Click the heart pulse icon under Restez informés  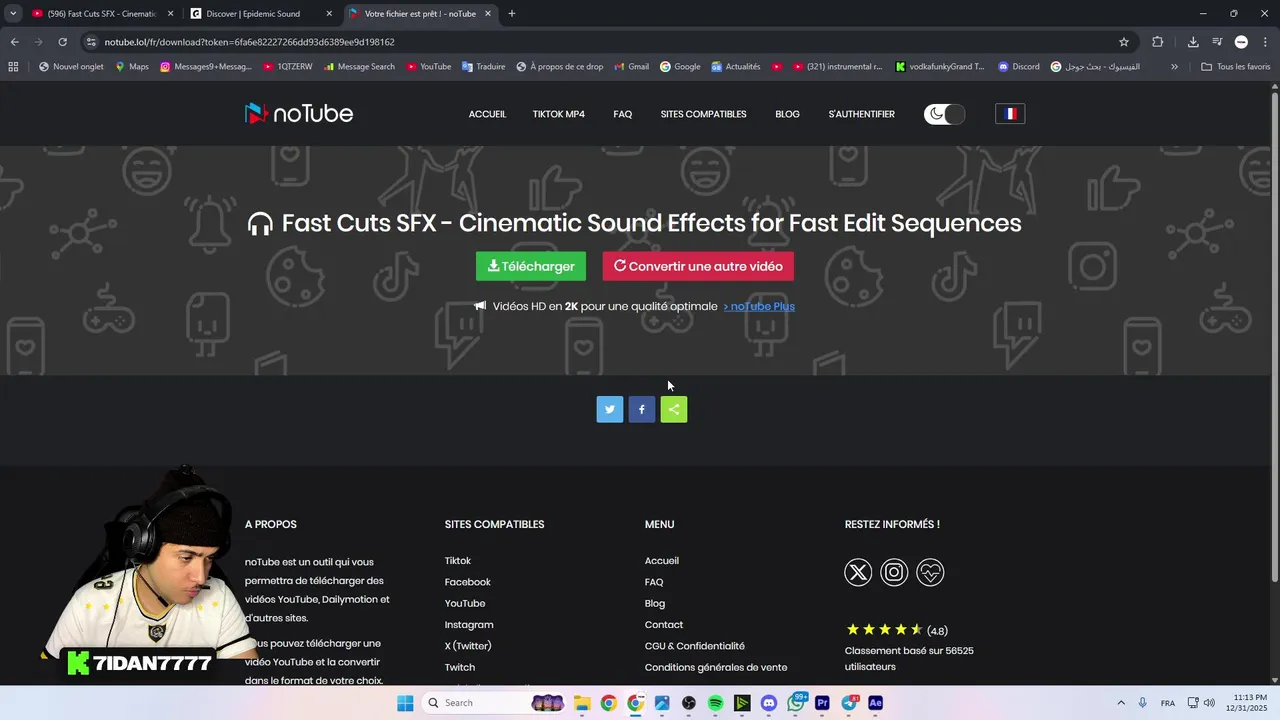[930, 572]
